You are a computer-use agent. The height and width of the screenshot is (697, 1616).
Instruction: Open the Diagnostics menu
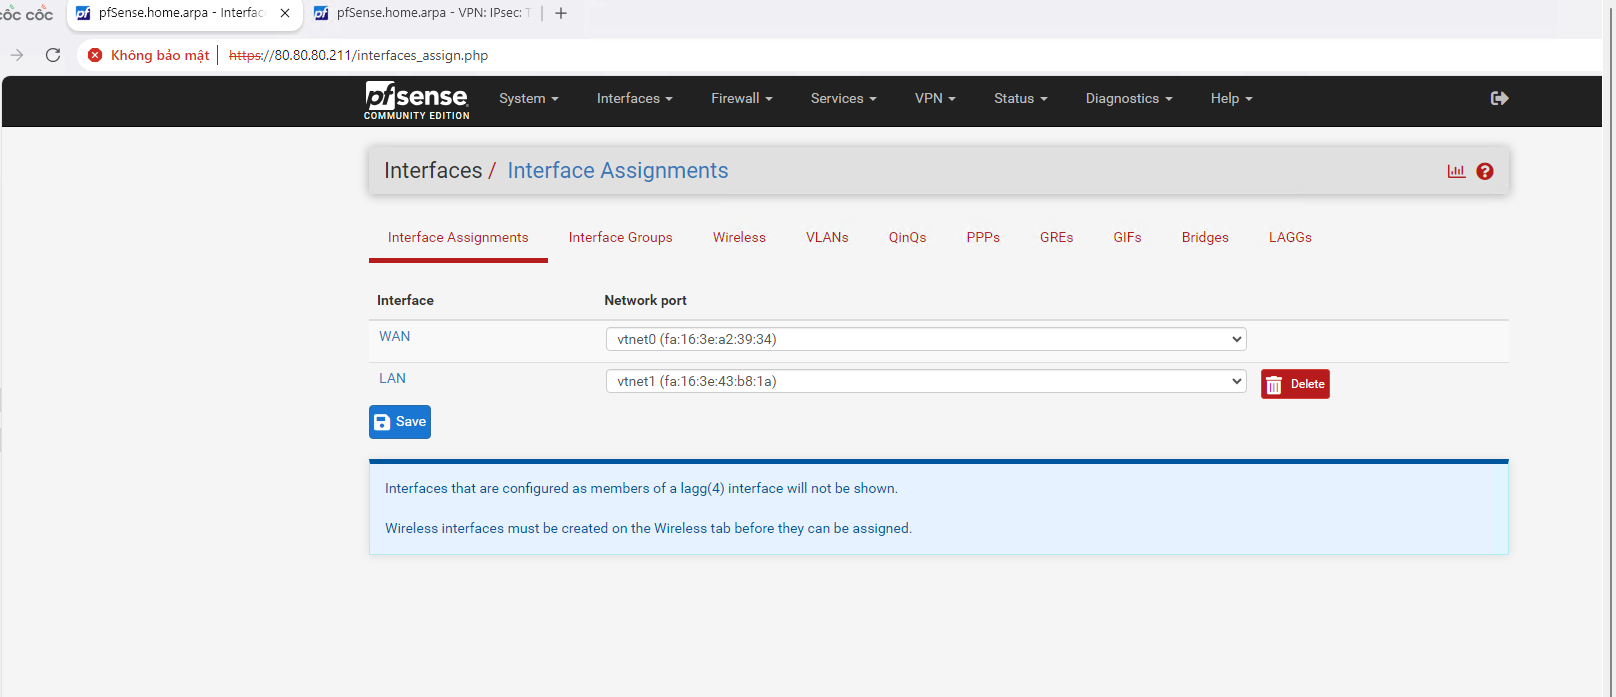click(1129, 98)
